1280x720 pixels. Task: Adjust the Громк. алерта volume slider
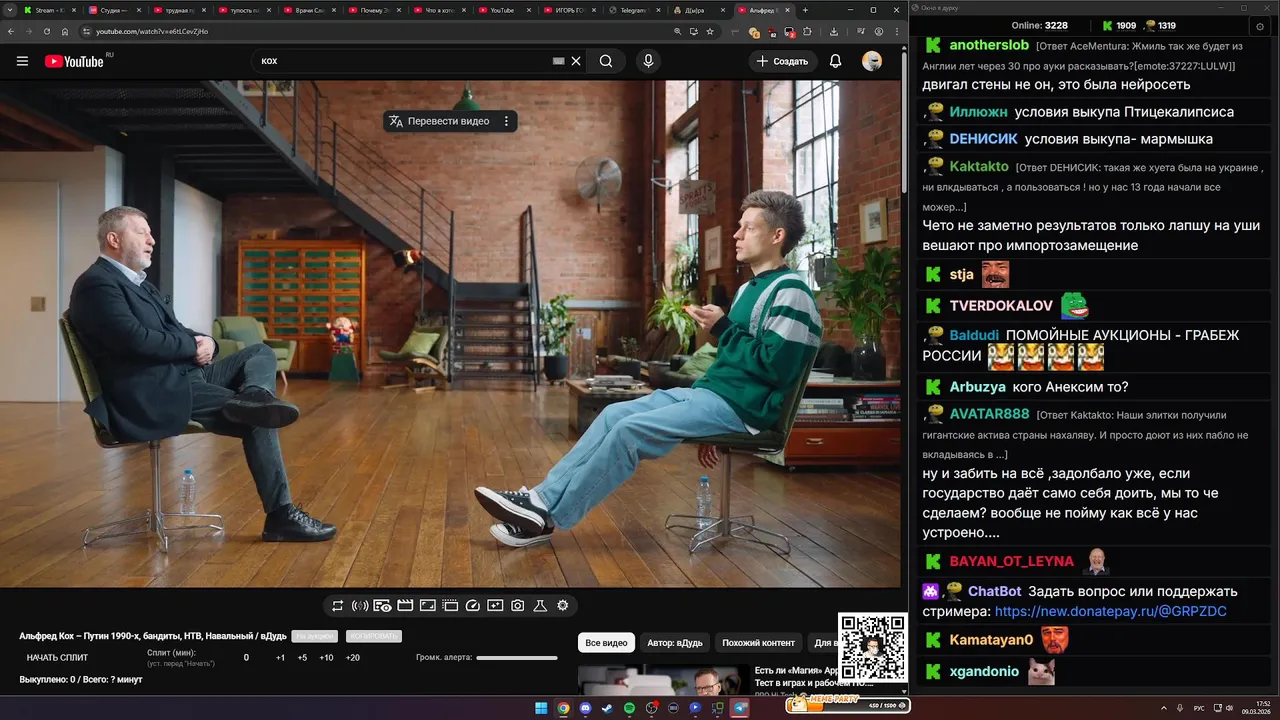coord(517,658)
